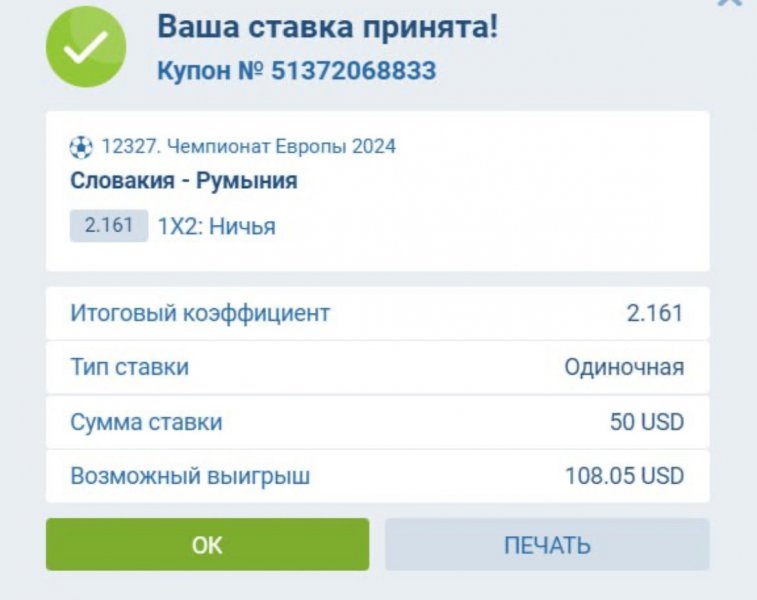Click the ПЕЧАТЬ button to print

[547, 545]
